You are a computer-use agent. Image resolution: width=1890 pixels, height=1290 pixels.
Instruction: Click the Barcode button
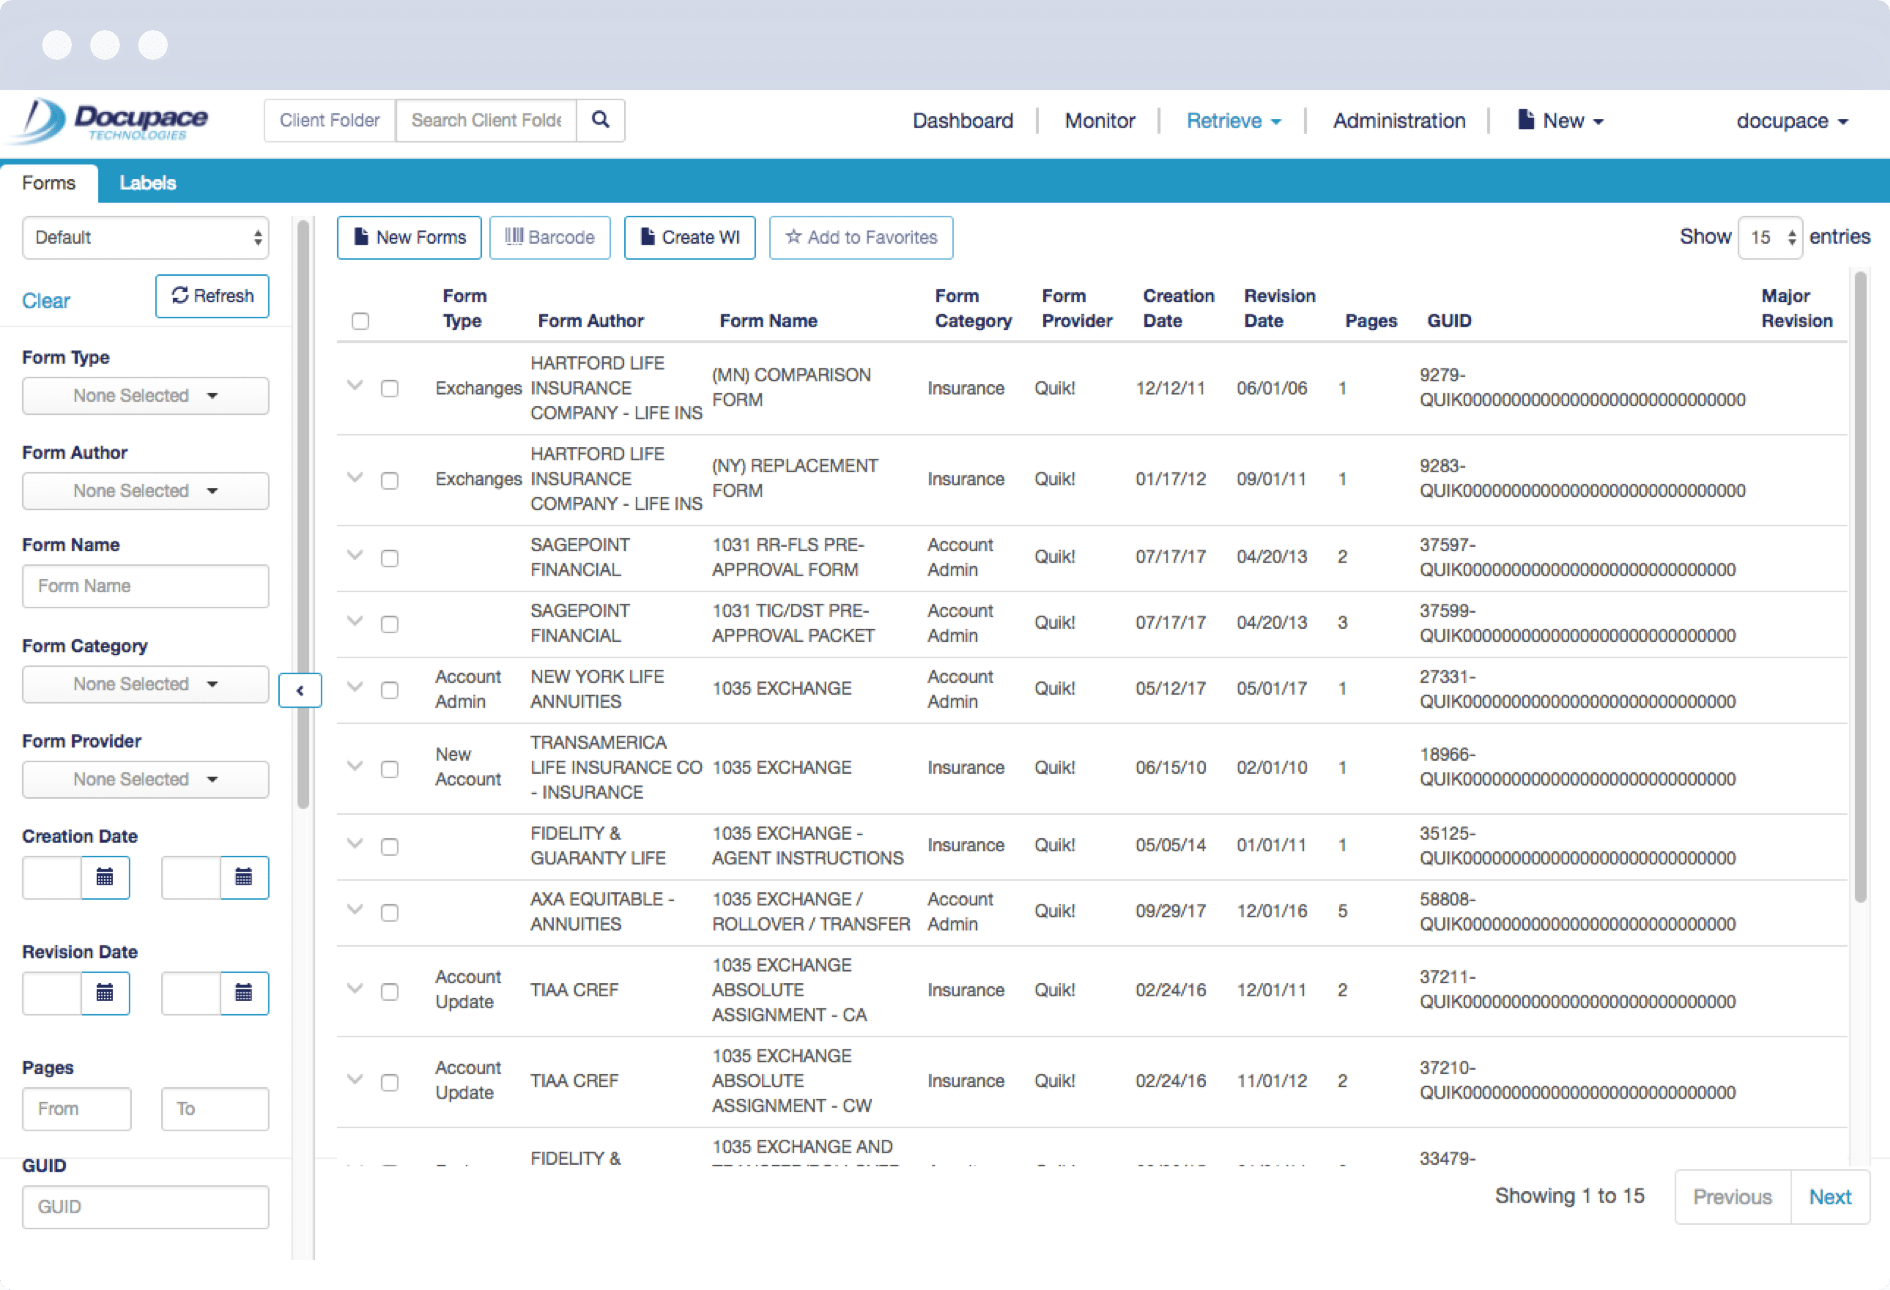pyautogui.click(x=550, y=238)
